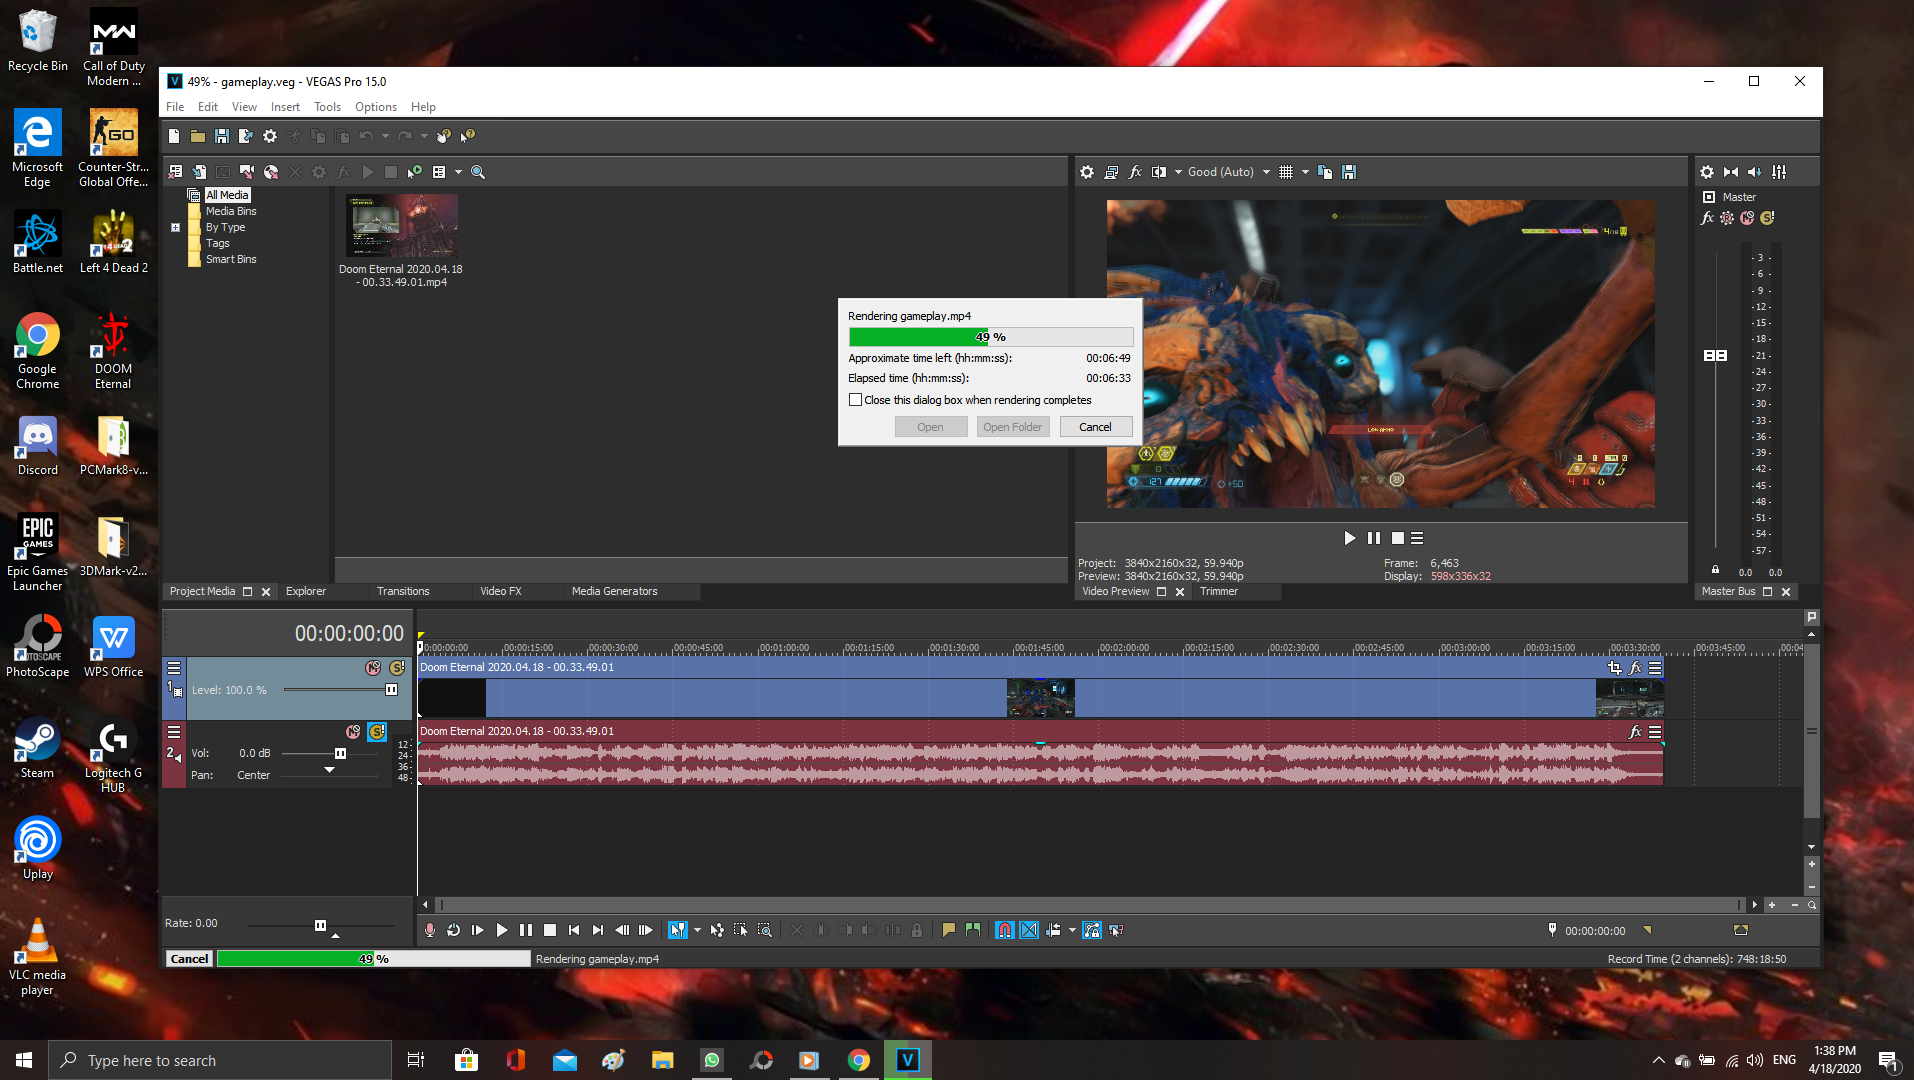
Task: Click Open button in rendering dialog
Action: 930,427
